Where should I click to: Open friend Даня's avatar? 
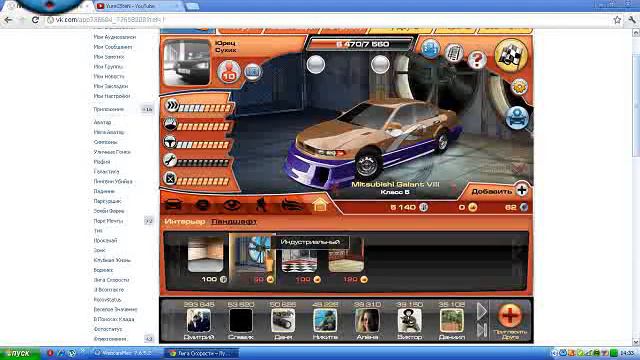[x=283, y=320]
